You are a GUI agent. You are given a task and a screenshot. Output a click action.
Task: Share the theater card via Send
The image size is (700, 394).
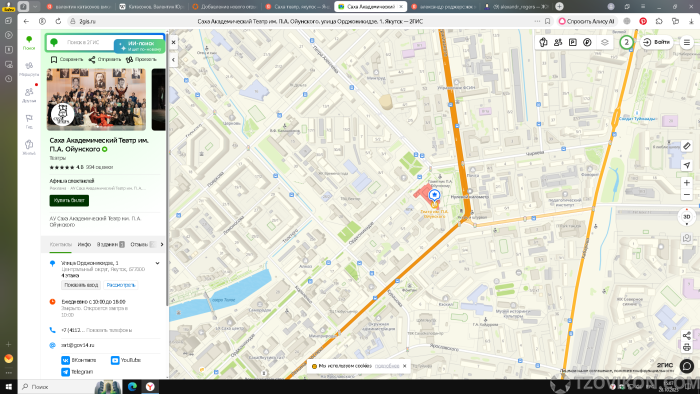click(x=105, y=59)
